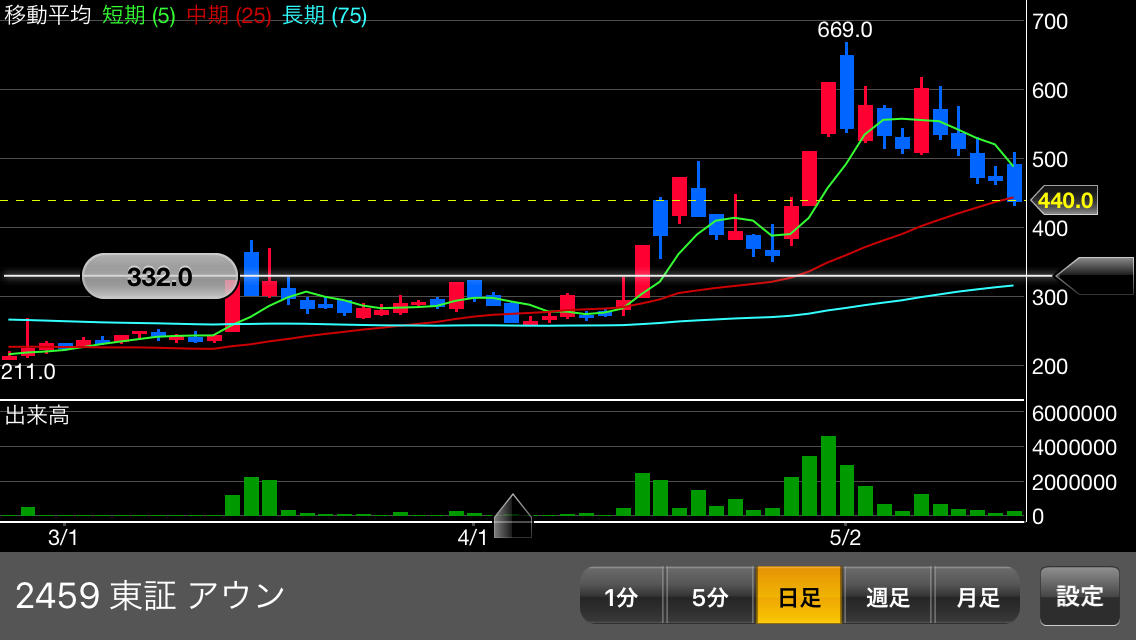Tap the 5/2 date label on the time axis
This screenshot has width=1136, height=640.
click(x=846, y=537)
